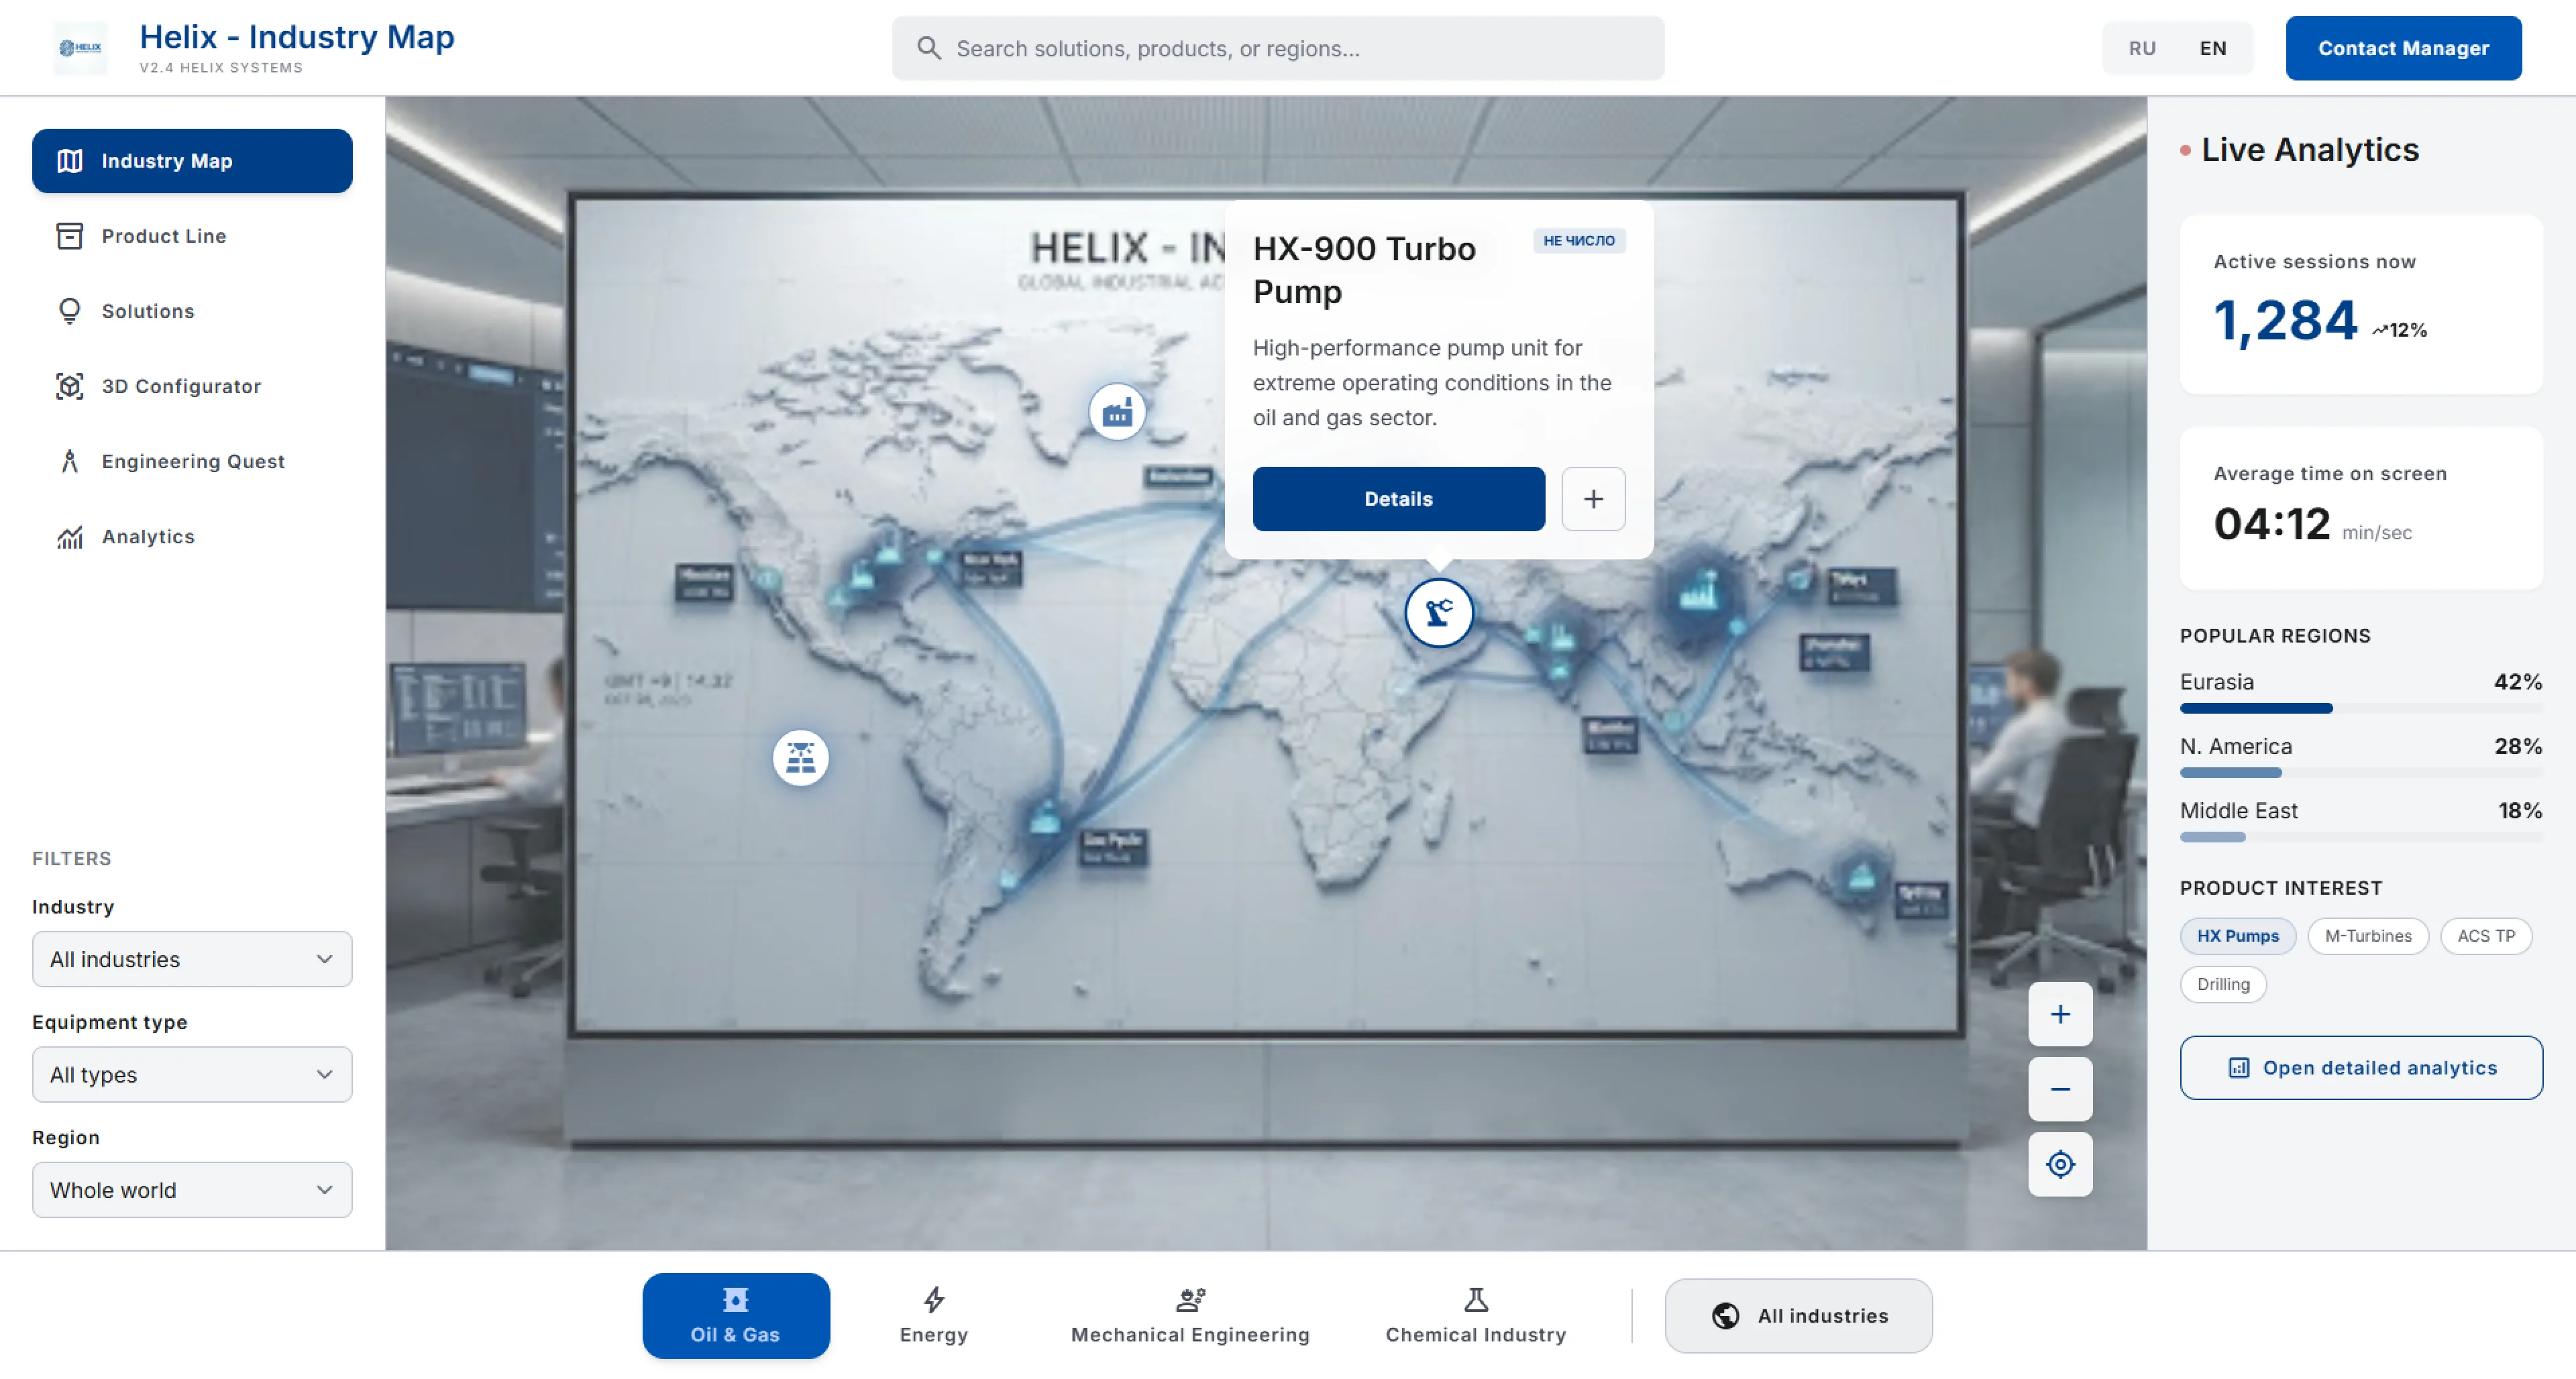The image size is (2576, 1379).
Task: Click the Mechanical Engineering gears icon
Action: tap(1190, 1300)
